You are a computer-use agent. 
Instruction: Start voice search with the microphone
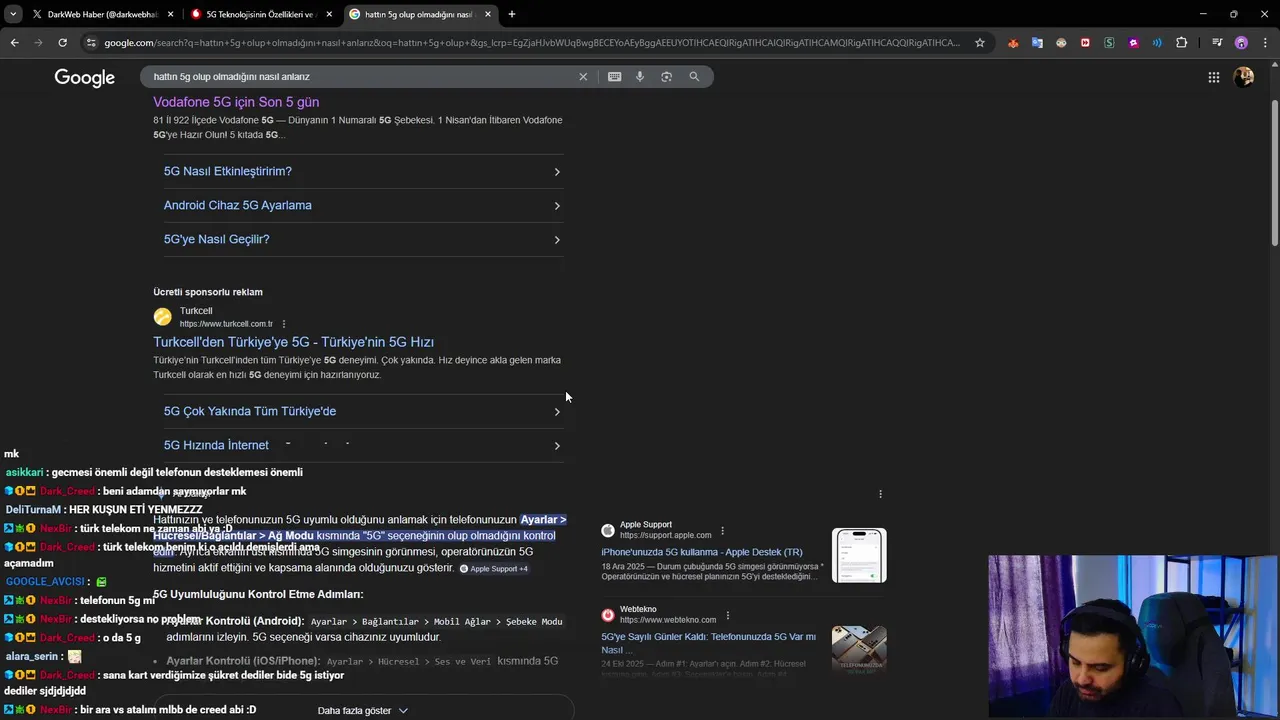pos(640,76)
